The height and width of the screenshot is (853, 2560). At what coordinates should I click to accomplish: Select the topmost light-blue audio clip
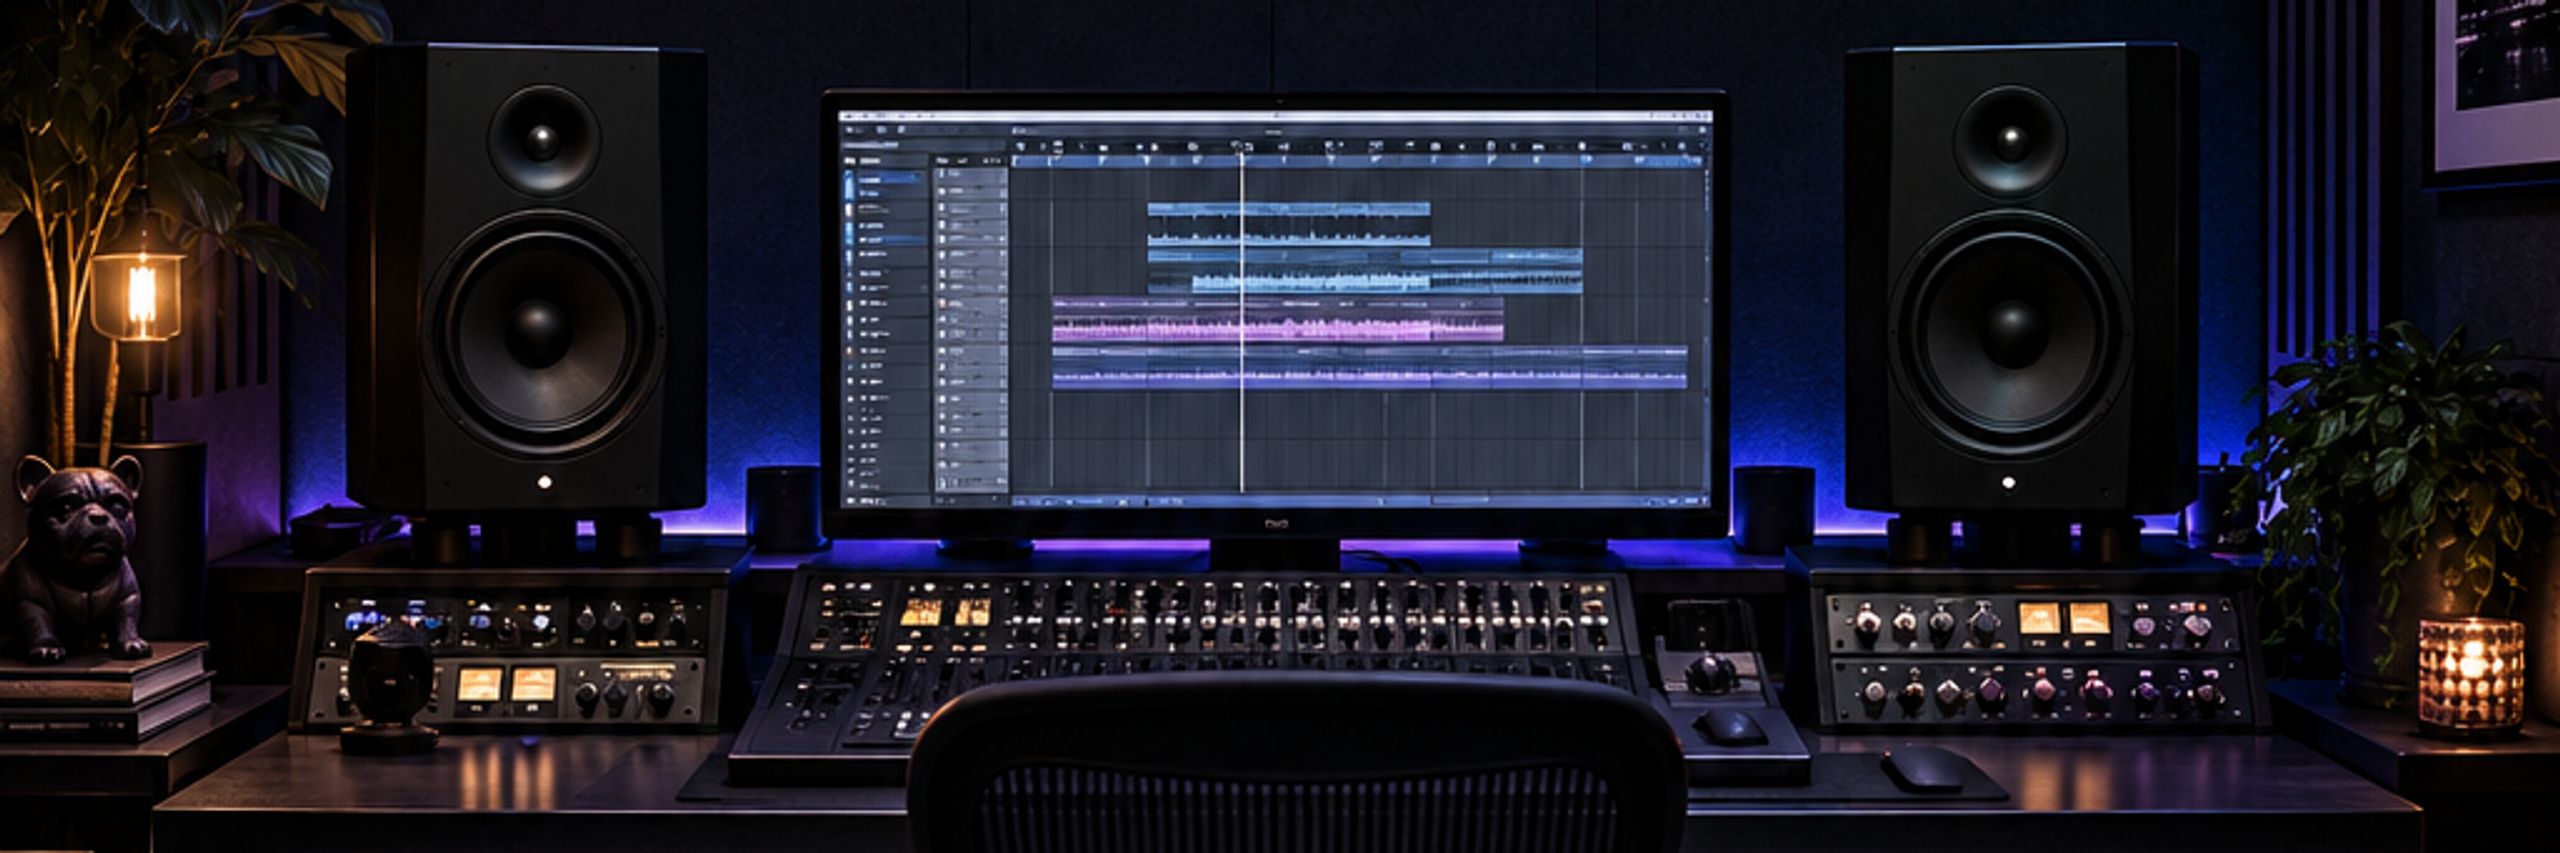[x=1288, y=223]
